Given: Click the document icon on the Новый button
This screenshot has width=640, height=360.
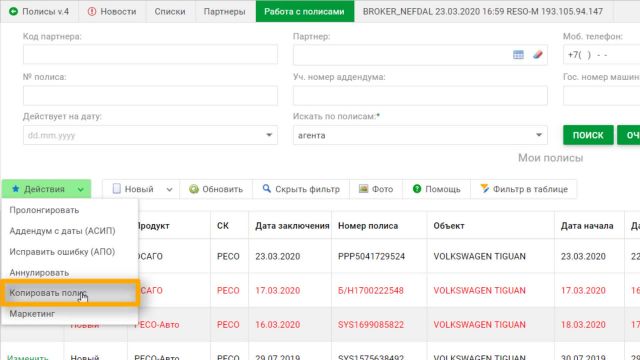Looking at the screenshot, I should click(x=116, y=189).
